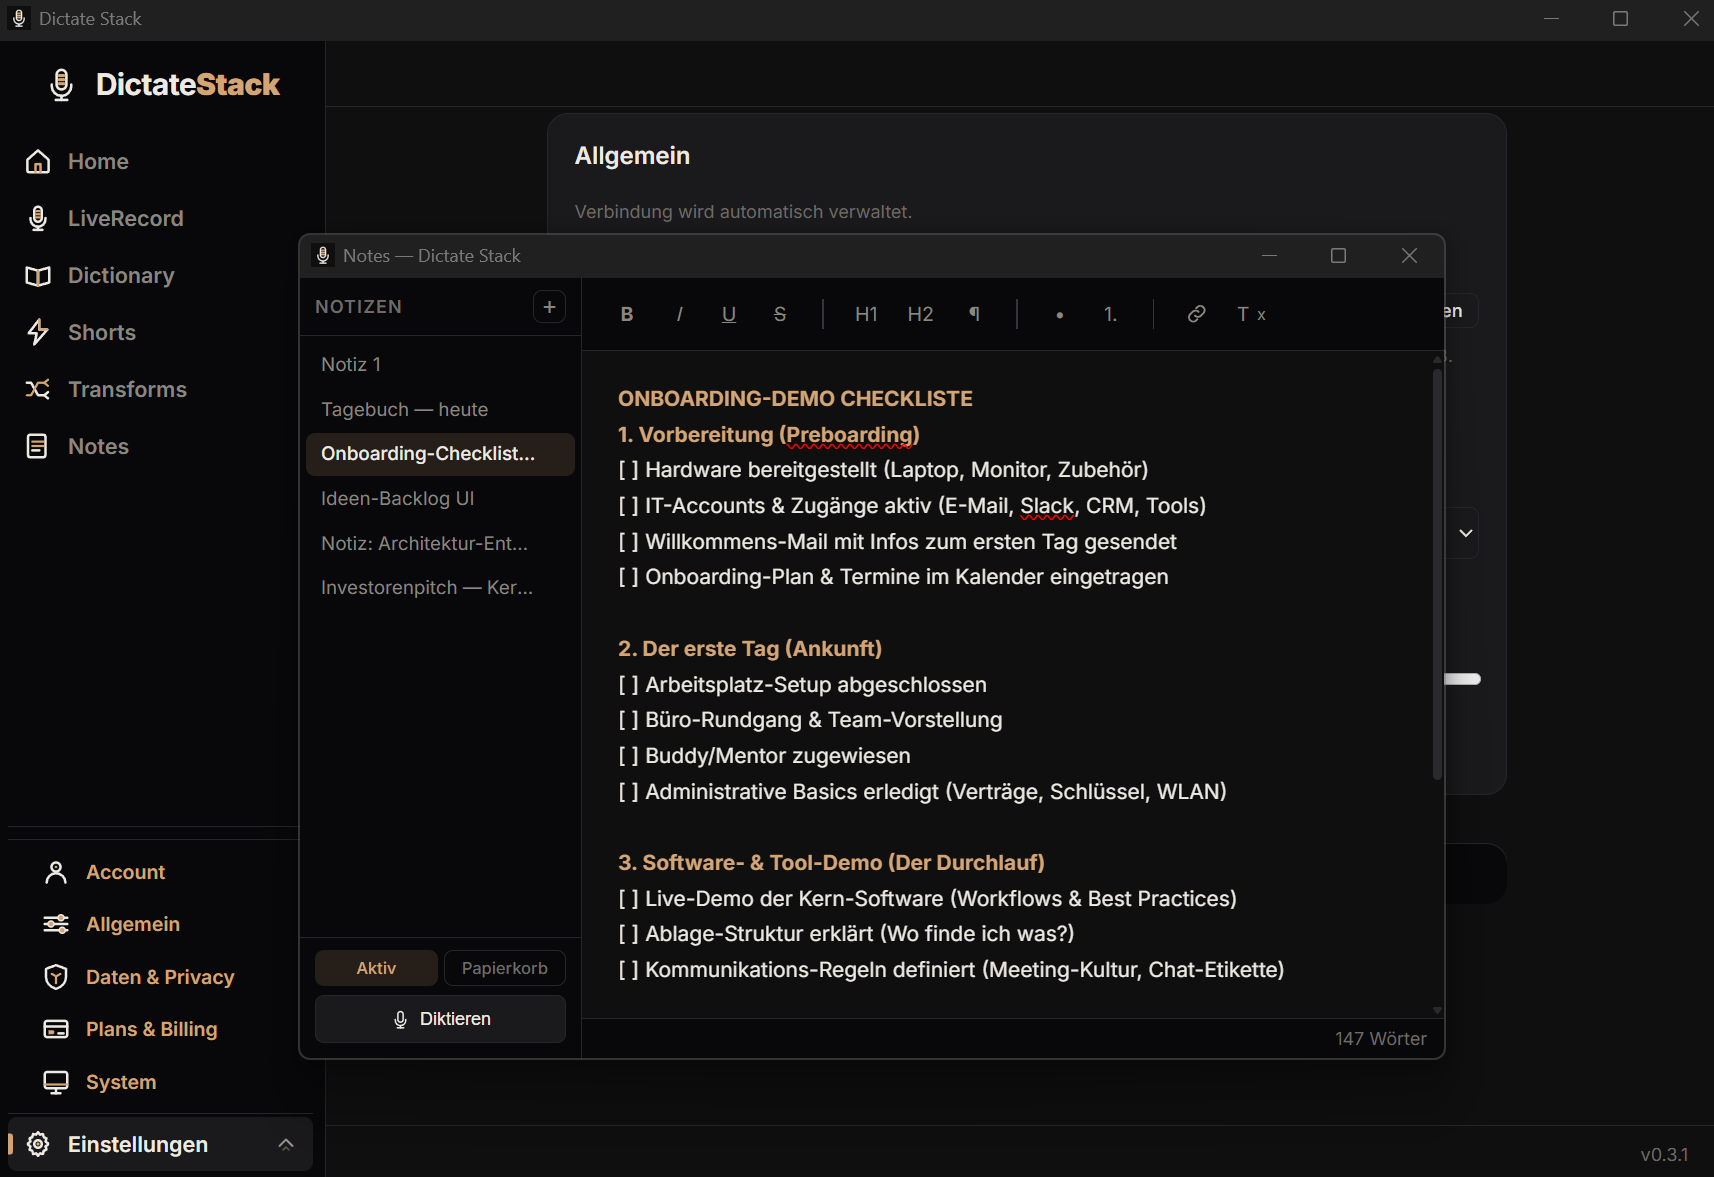Add a new note with plus button
Image resolution: width=1714 pixels, height=1177 pixels.
point(549,307)
